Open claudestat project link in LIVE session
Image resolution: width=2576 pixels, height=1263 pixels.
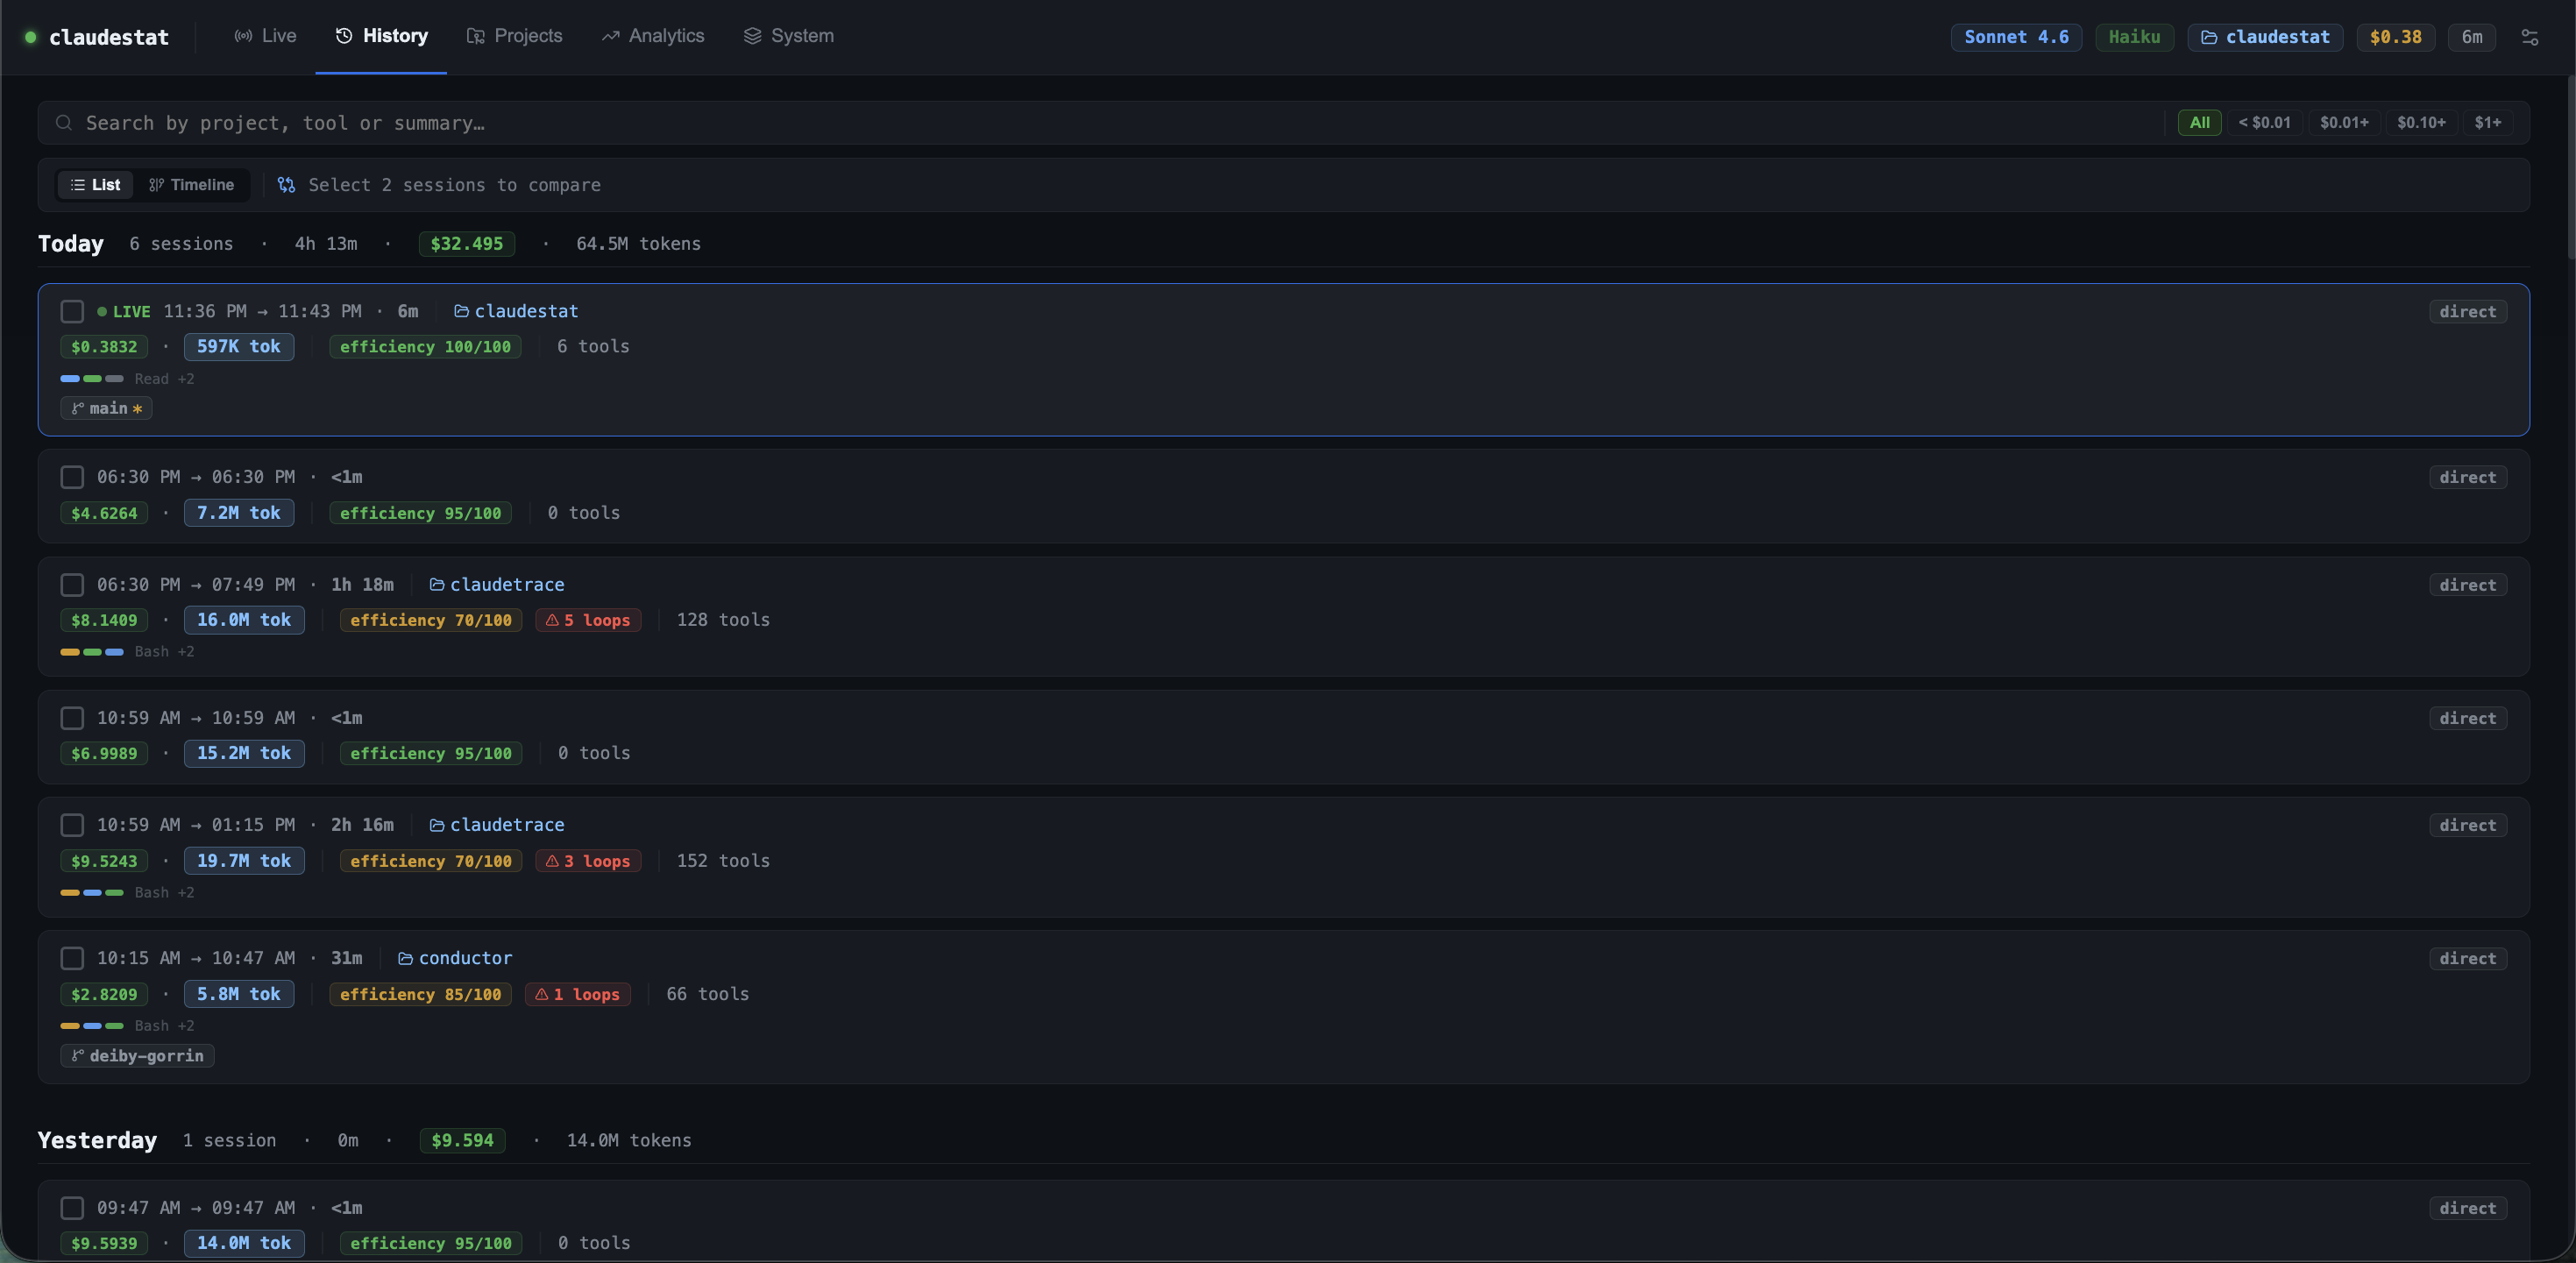coord(516,312)
